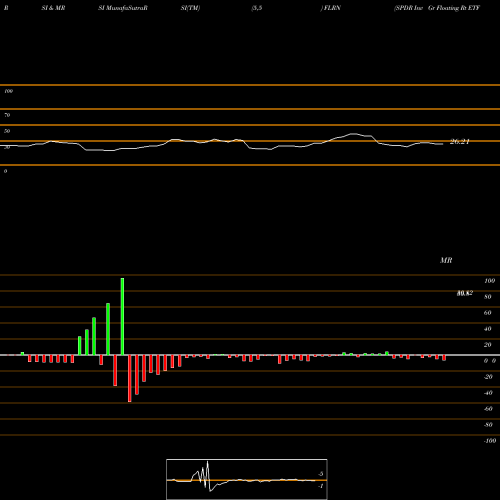Screen dimensions: 500x500
Task: Click the MR axis label 60
Action: tap(487, 313)
